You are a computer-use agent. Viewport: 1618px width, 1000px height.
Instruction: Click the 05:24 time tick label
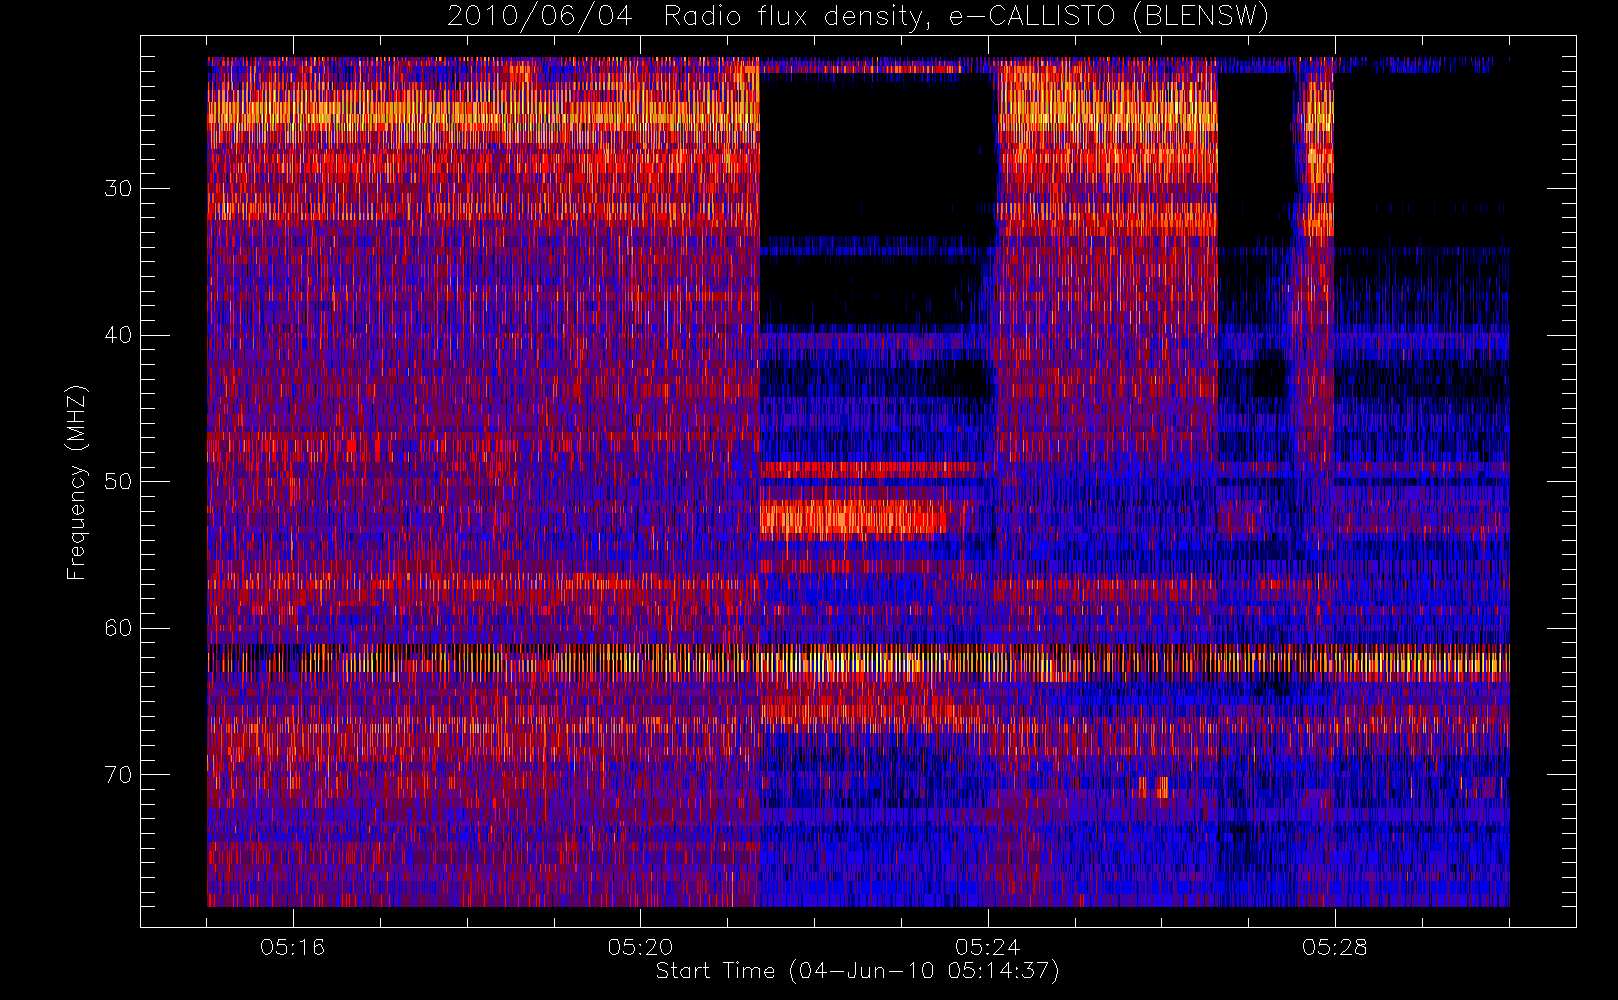tap(987, 946)
